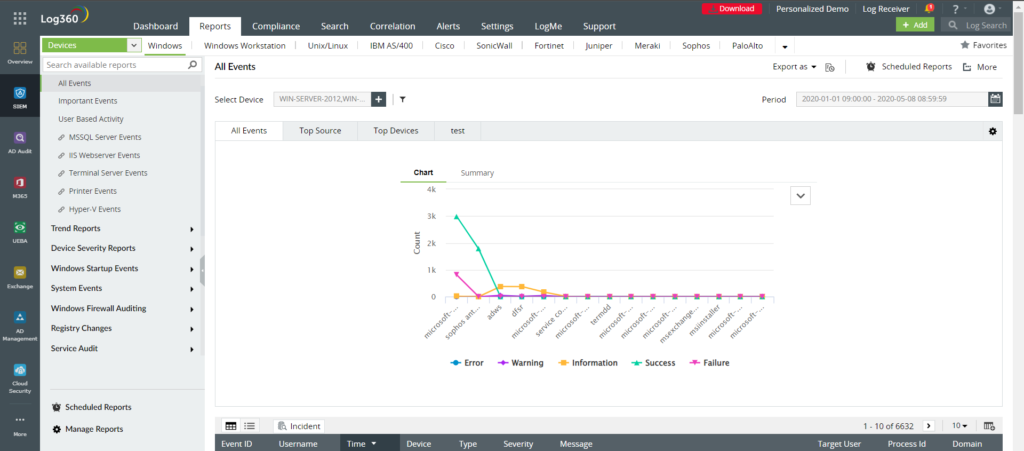Switch to Top Source tab

click(x=320, y=131)
